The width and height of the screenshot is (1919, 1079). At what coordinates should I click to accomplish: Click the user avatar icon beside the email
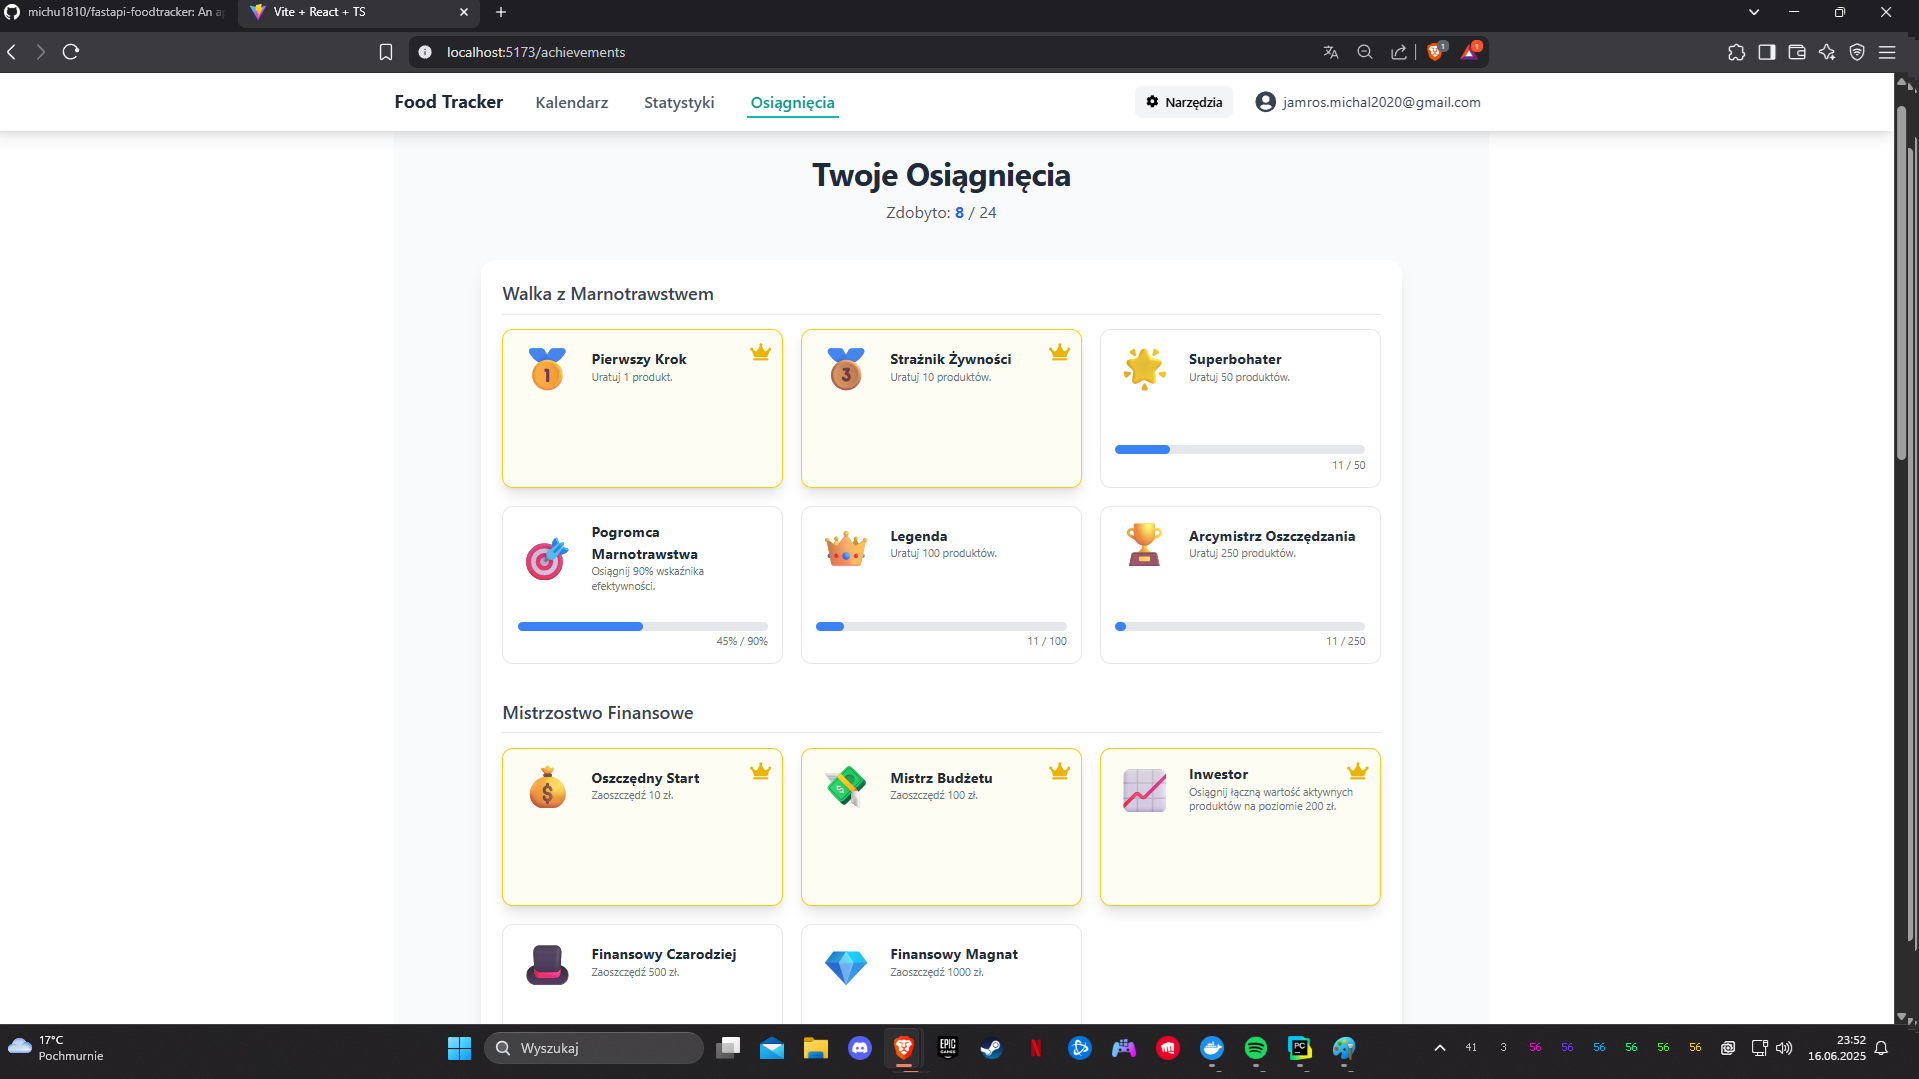click(x=1265, y=102)
